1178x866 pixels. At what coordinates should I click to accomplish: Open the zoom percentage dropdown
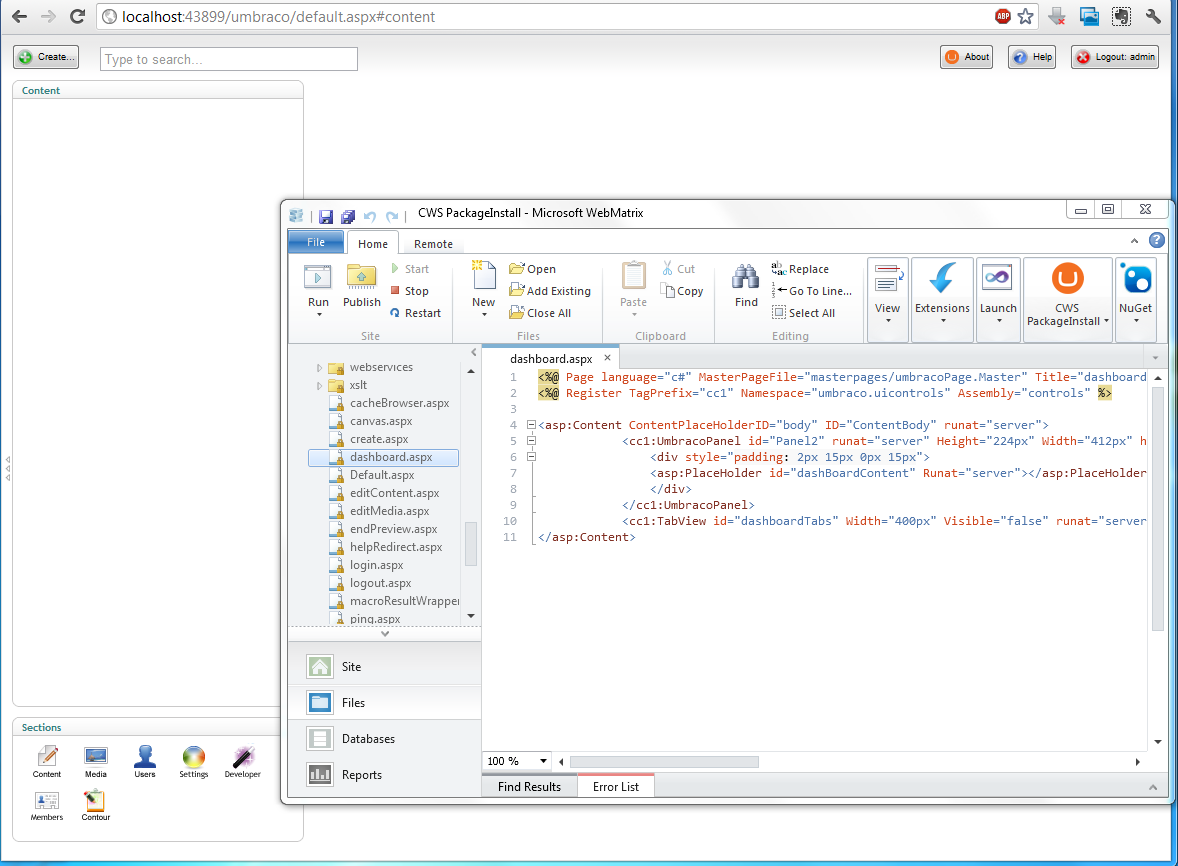point(543,761)
